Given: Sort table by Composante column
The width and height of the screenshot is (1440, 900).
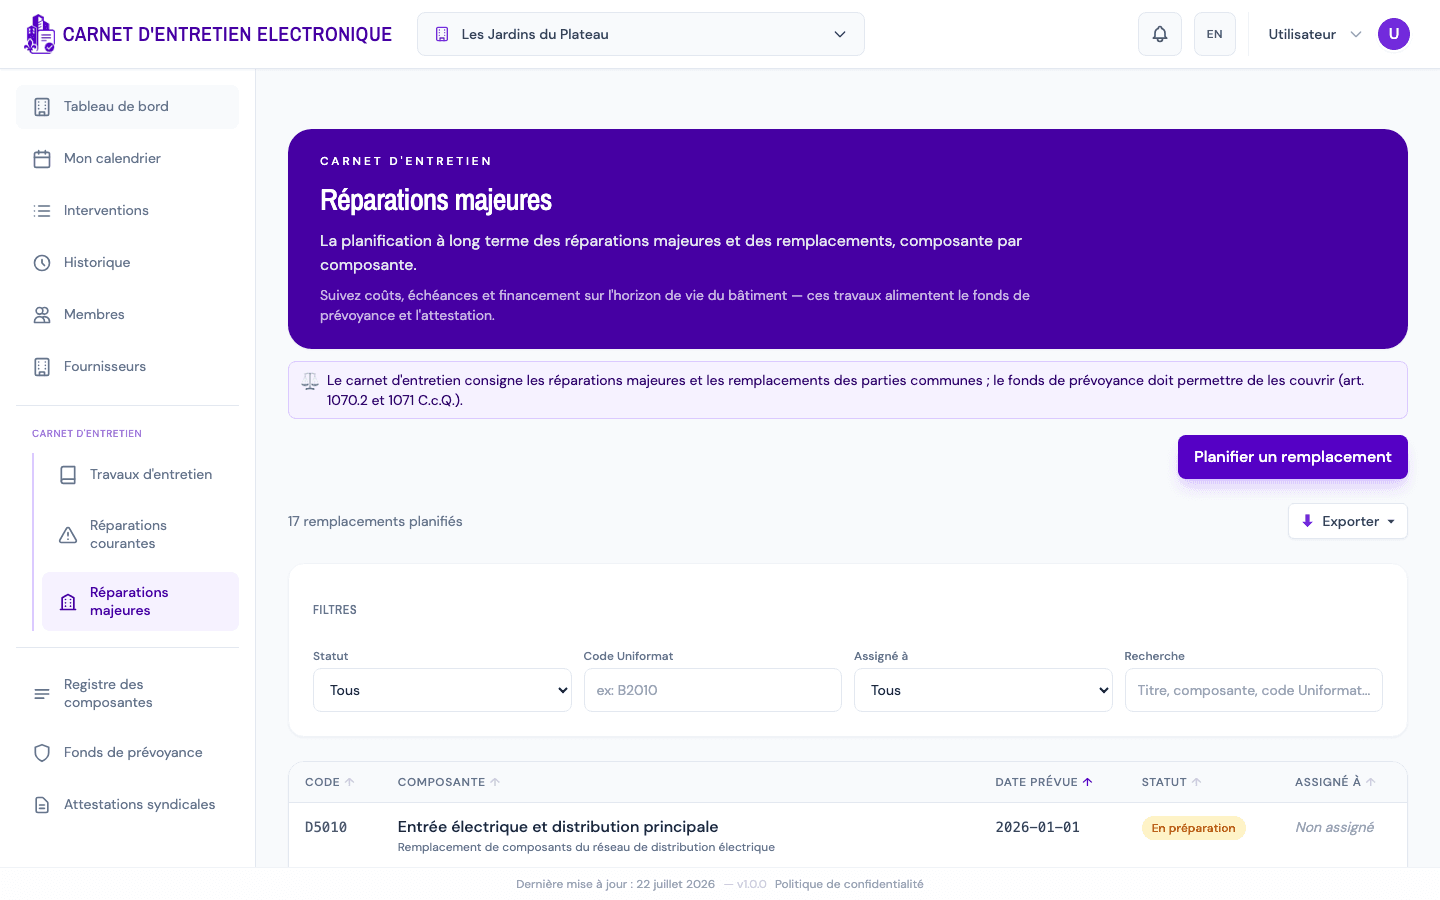Looking at the screenshot, I should click(x=449, y=782).
